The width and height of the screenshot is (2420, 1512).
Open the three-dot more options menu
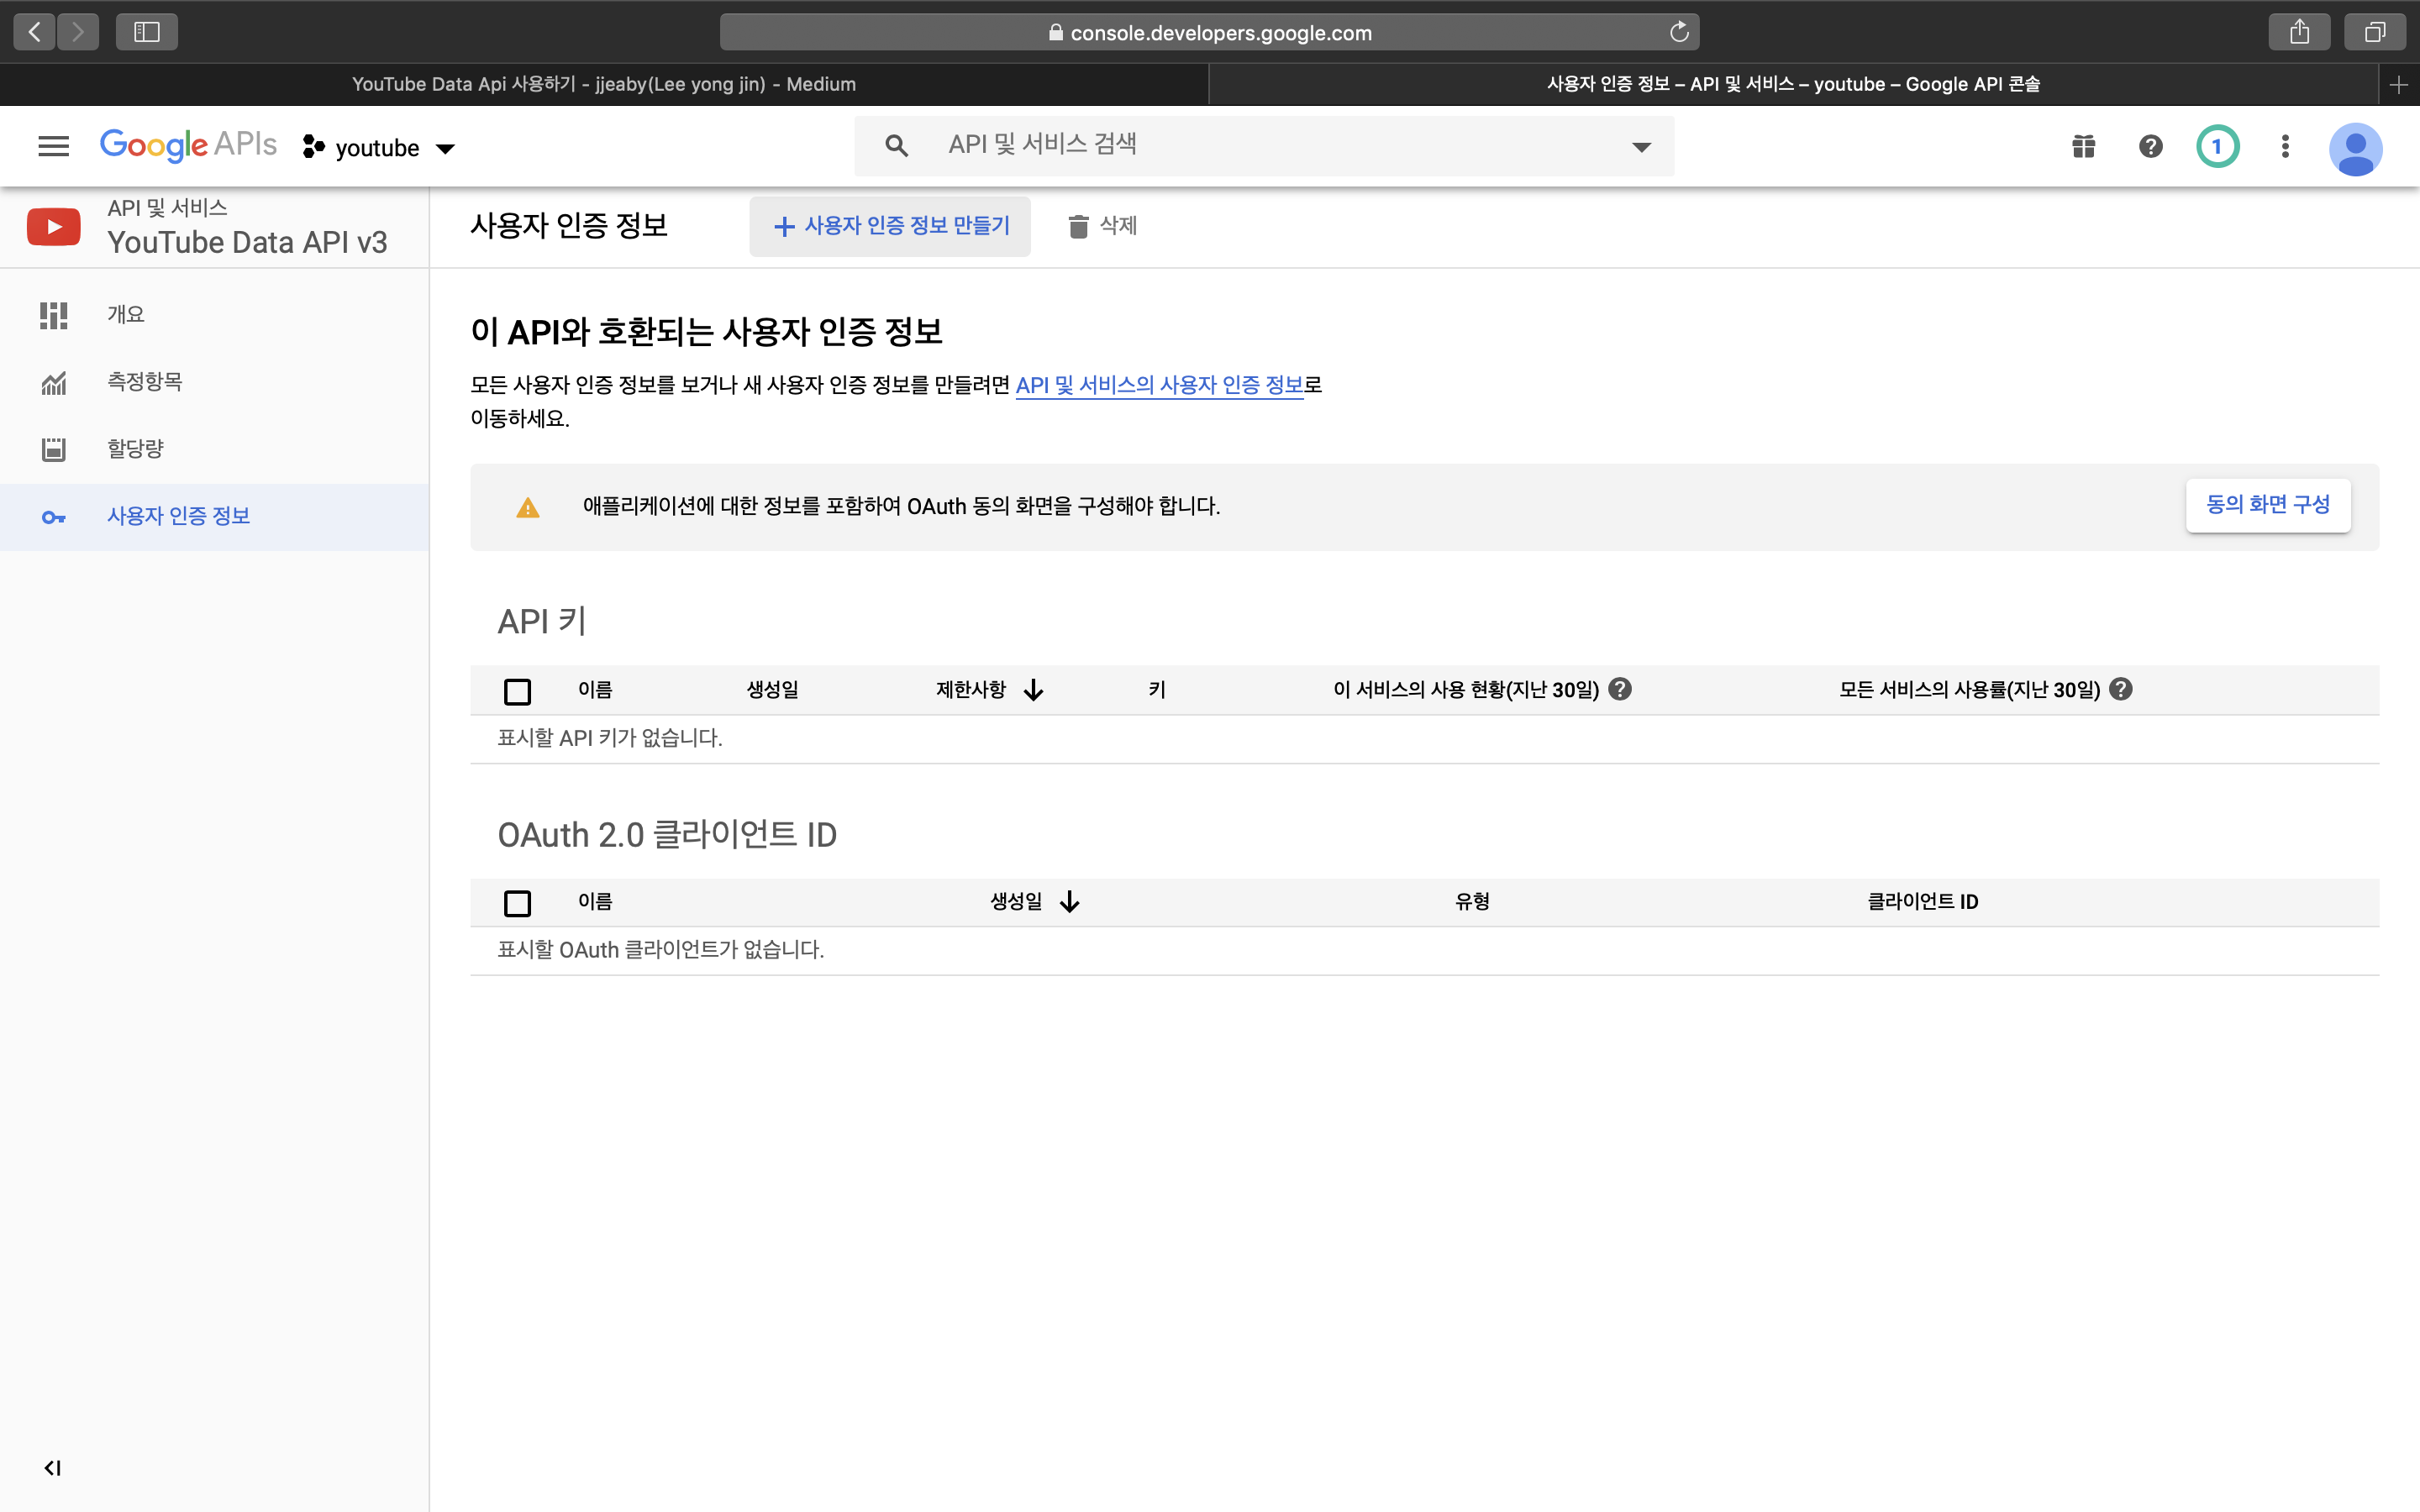(2285, 147)
